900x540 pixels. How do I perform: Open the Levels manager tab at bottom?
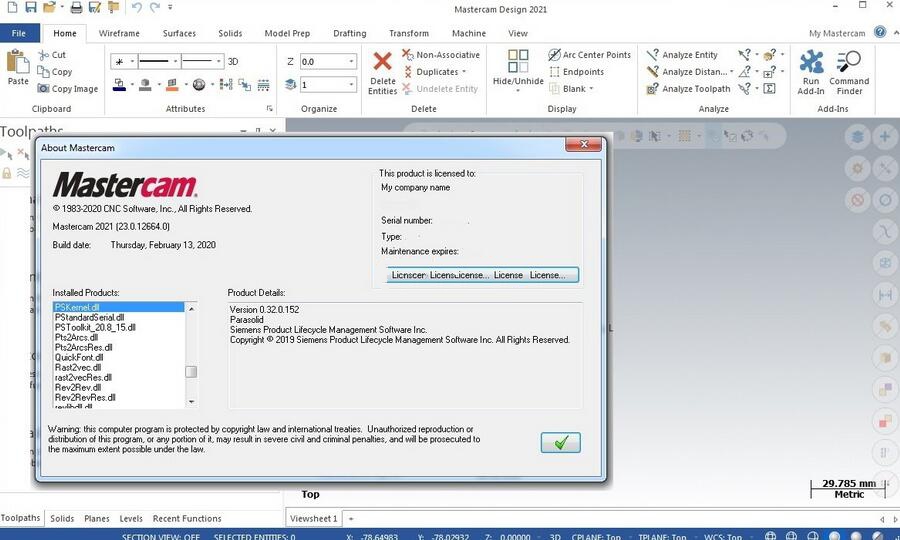[x=131, y=519]
